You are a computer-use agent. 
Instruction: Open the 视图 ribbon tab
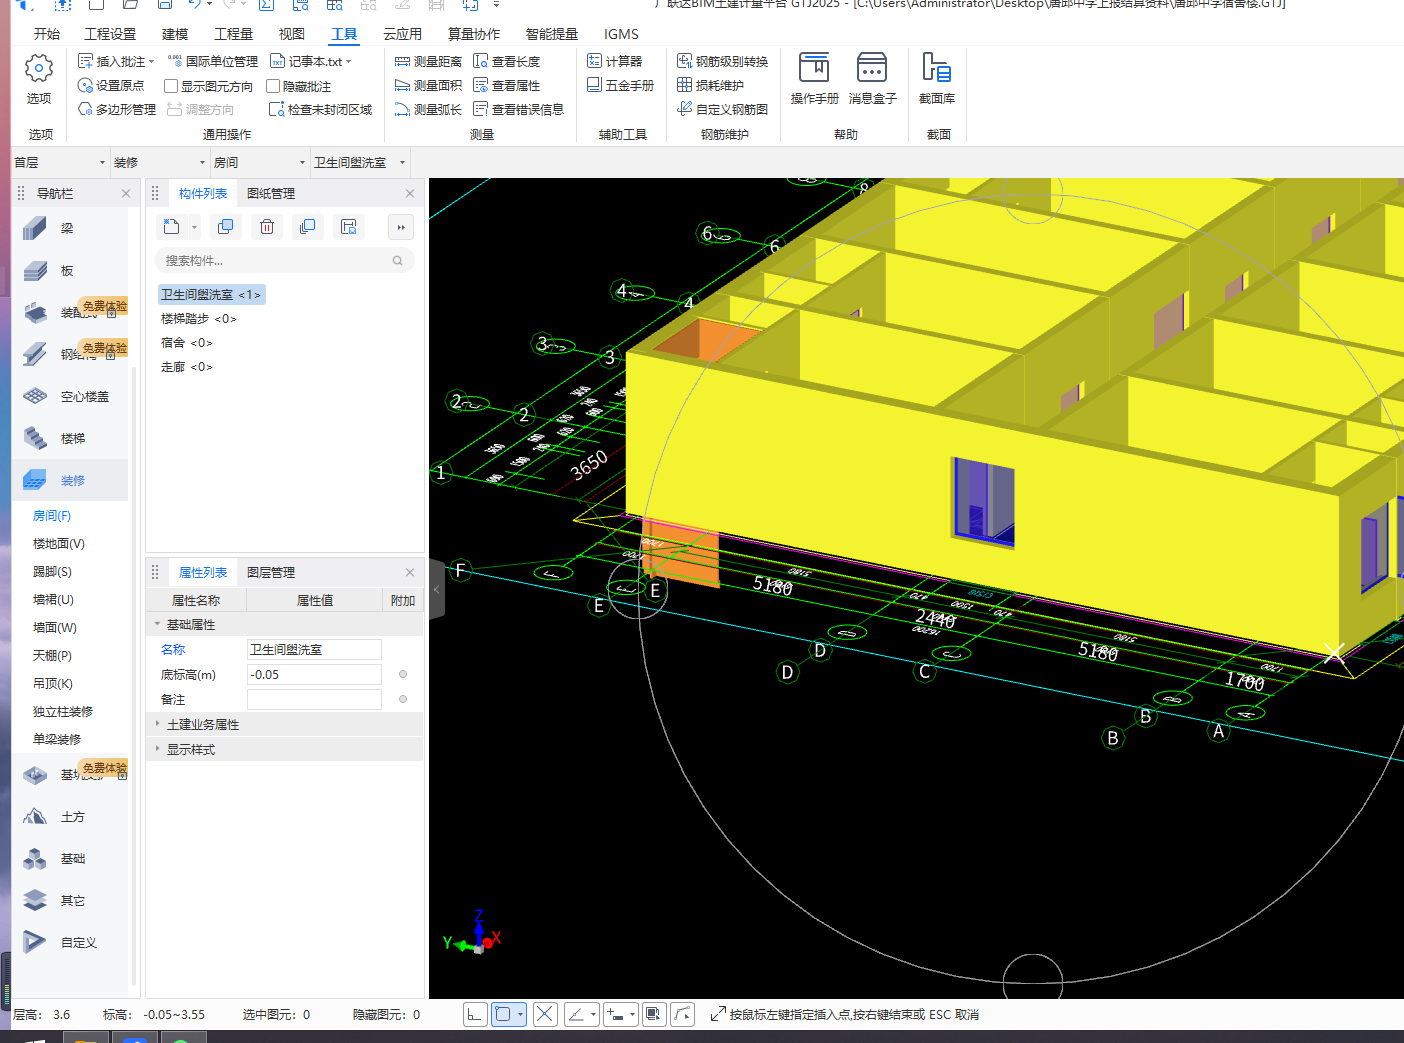[291, 34]
